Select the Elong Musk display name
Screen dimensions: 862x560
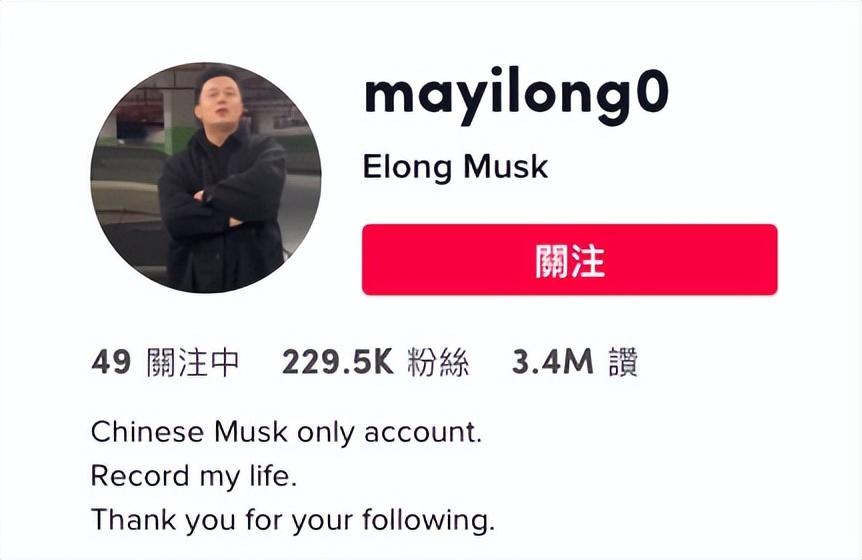point(455,167)
